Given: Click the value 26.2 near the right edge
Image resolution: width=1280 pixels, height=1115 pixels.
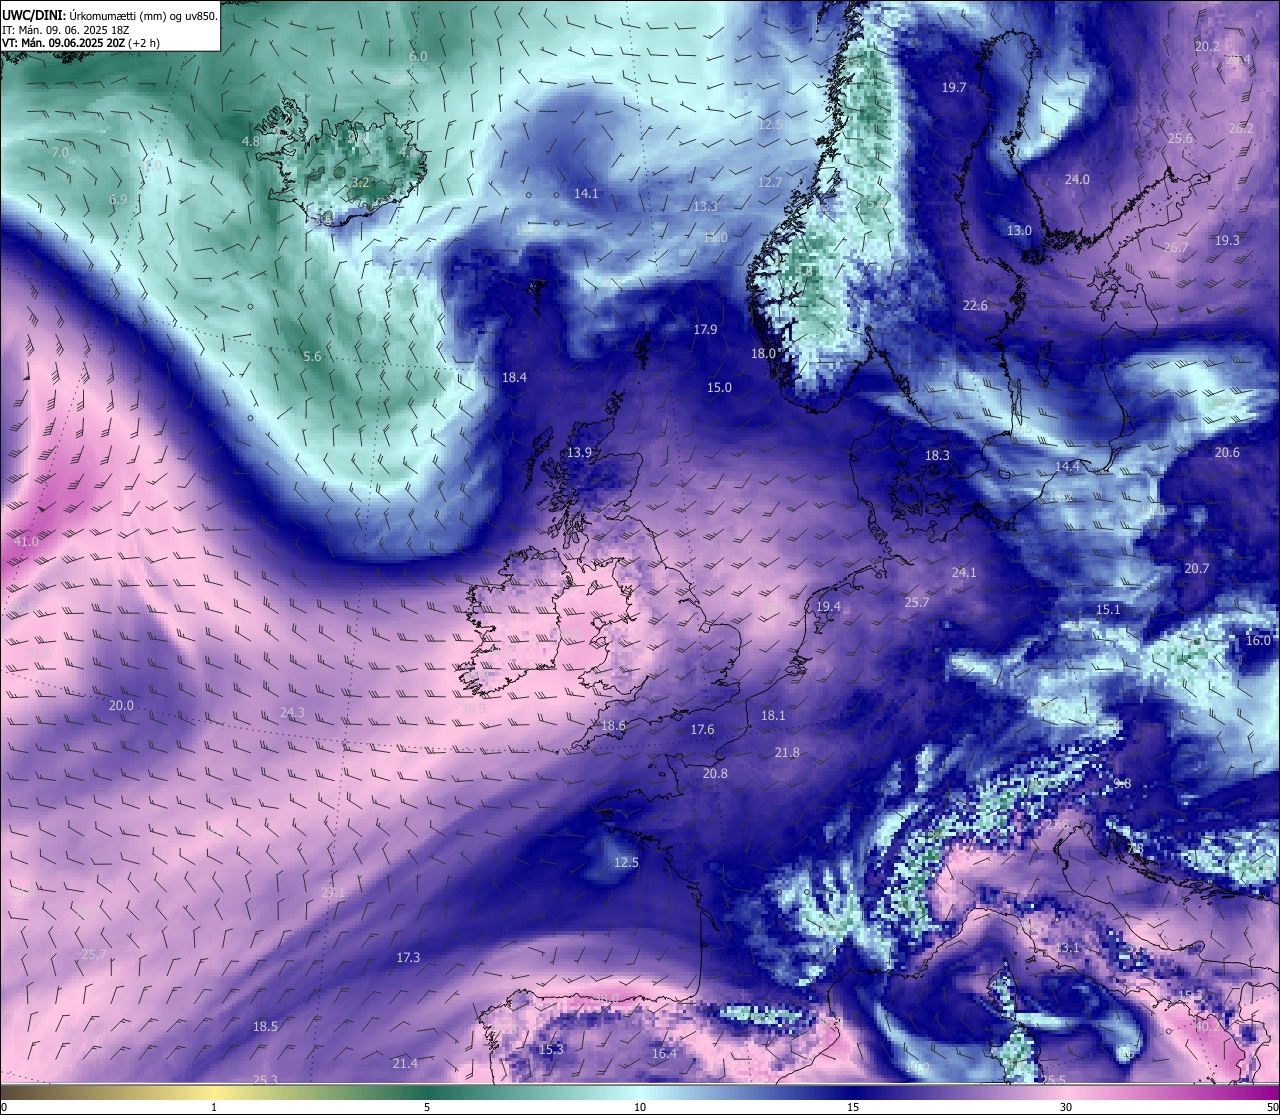Looking at the screenshot, I should pos(1241,129).
